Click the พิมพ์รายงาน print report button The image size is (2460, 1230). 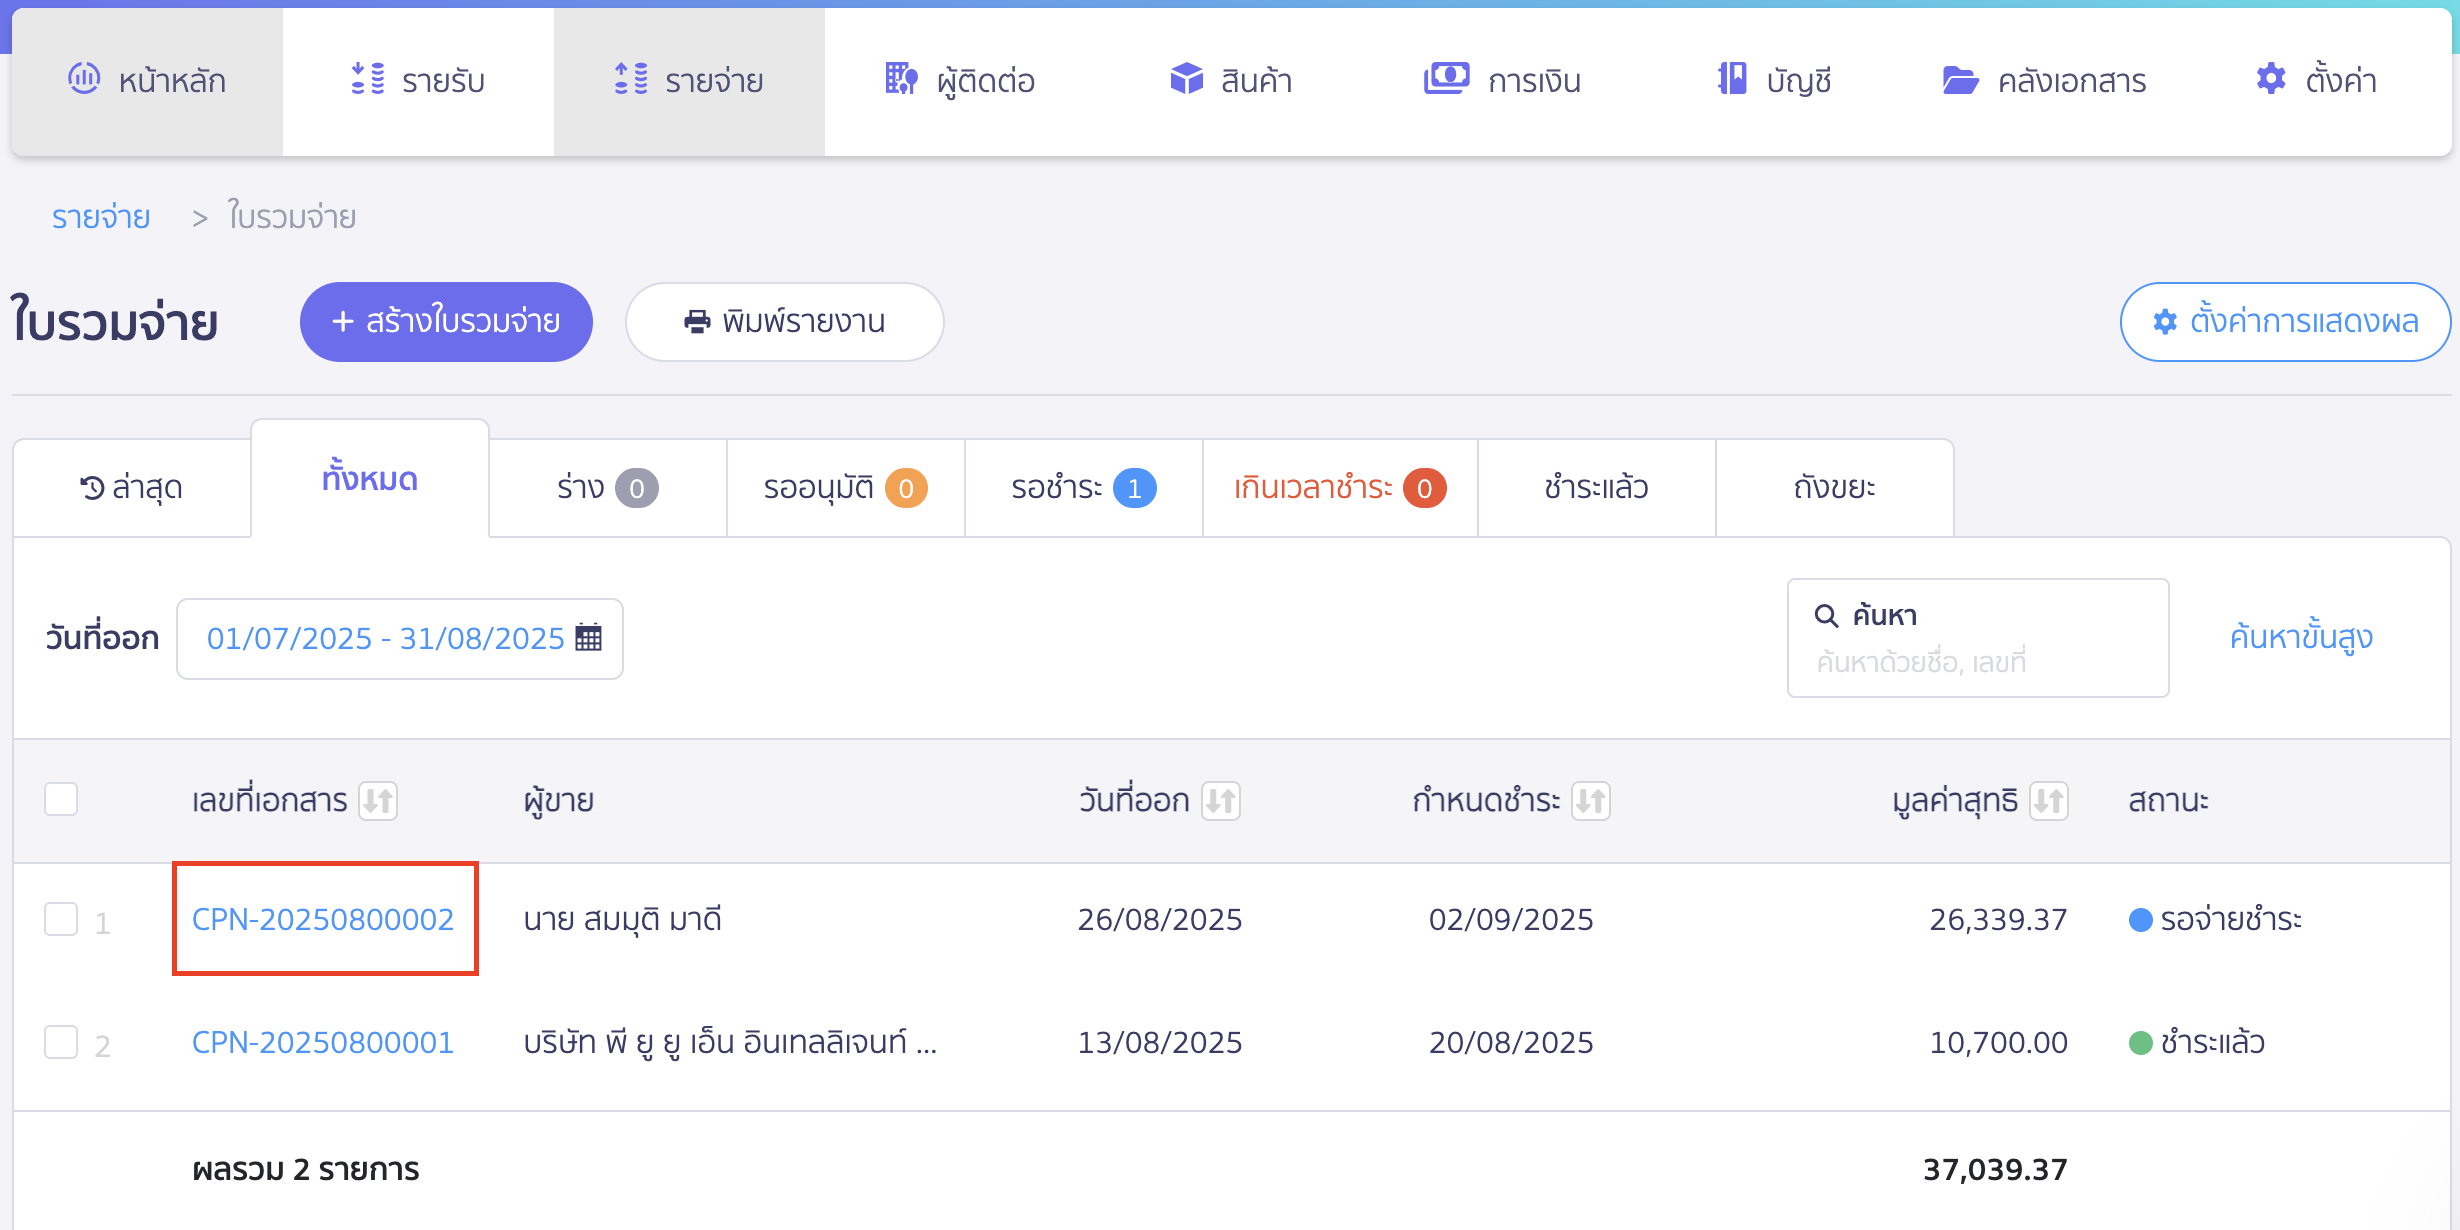785,322
